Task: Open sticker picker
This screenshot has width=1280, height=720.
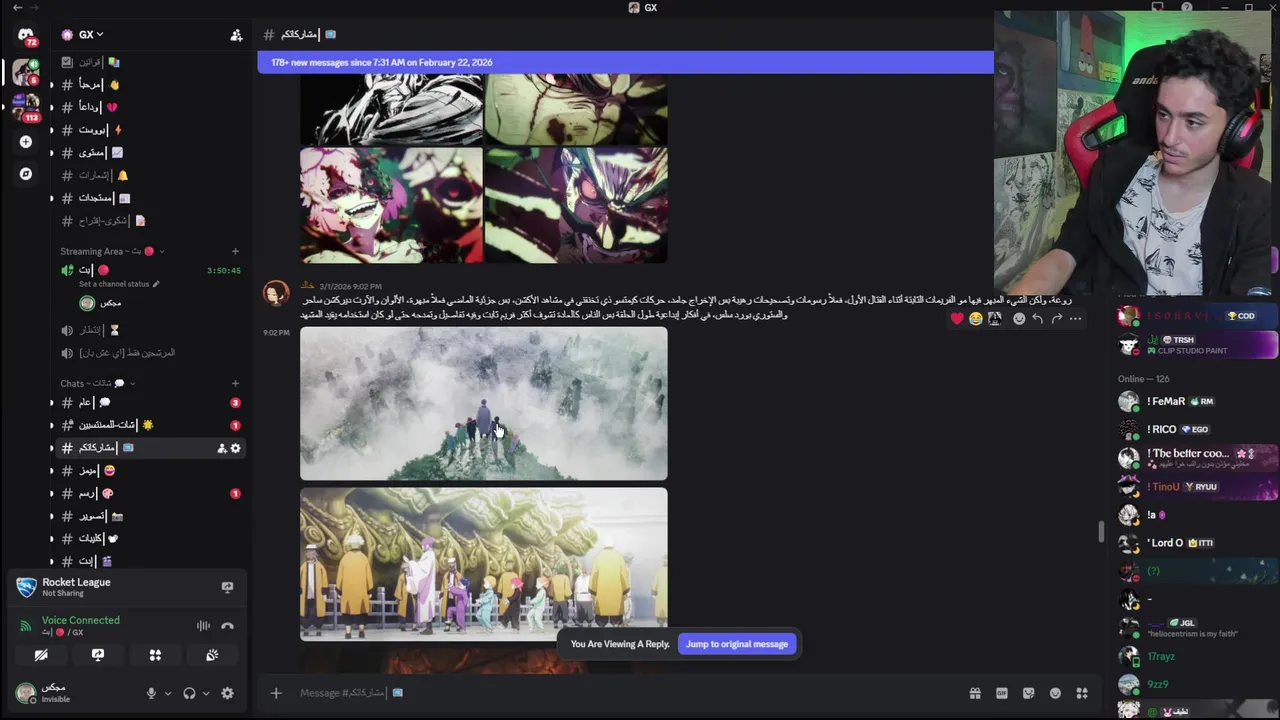Action: [1028, 693]
